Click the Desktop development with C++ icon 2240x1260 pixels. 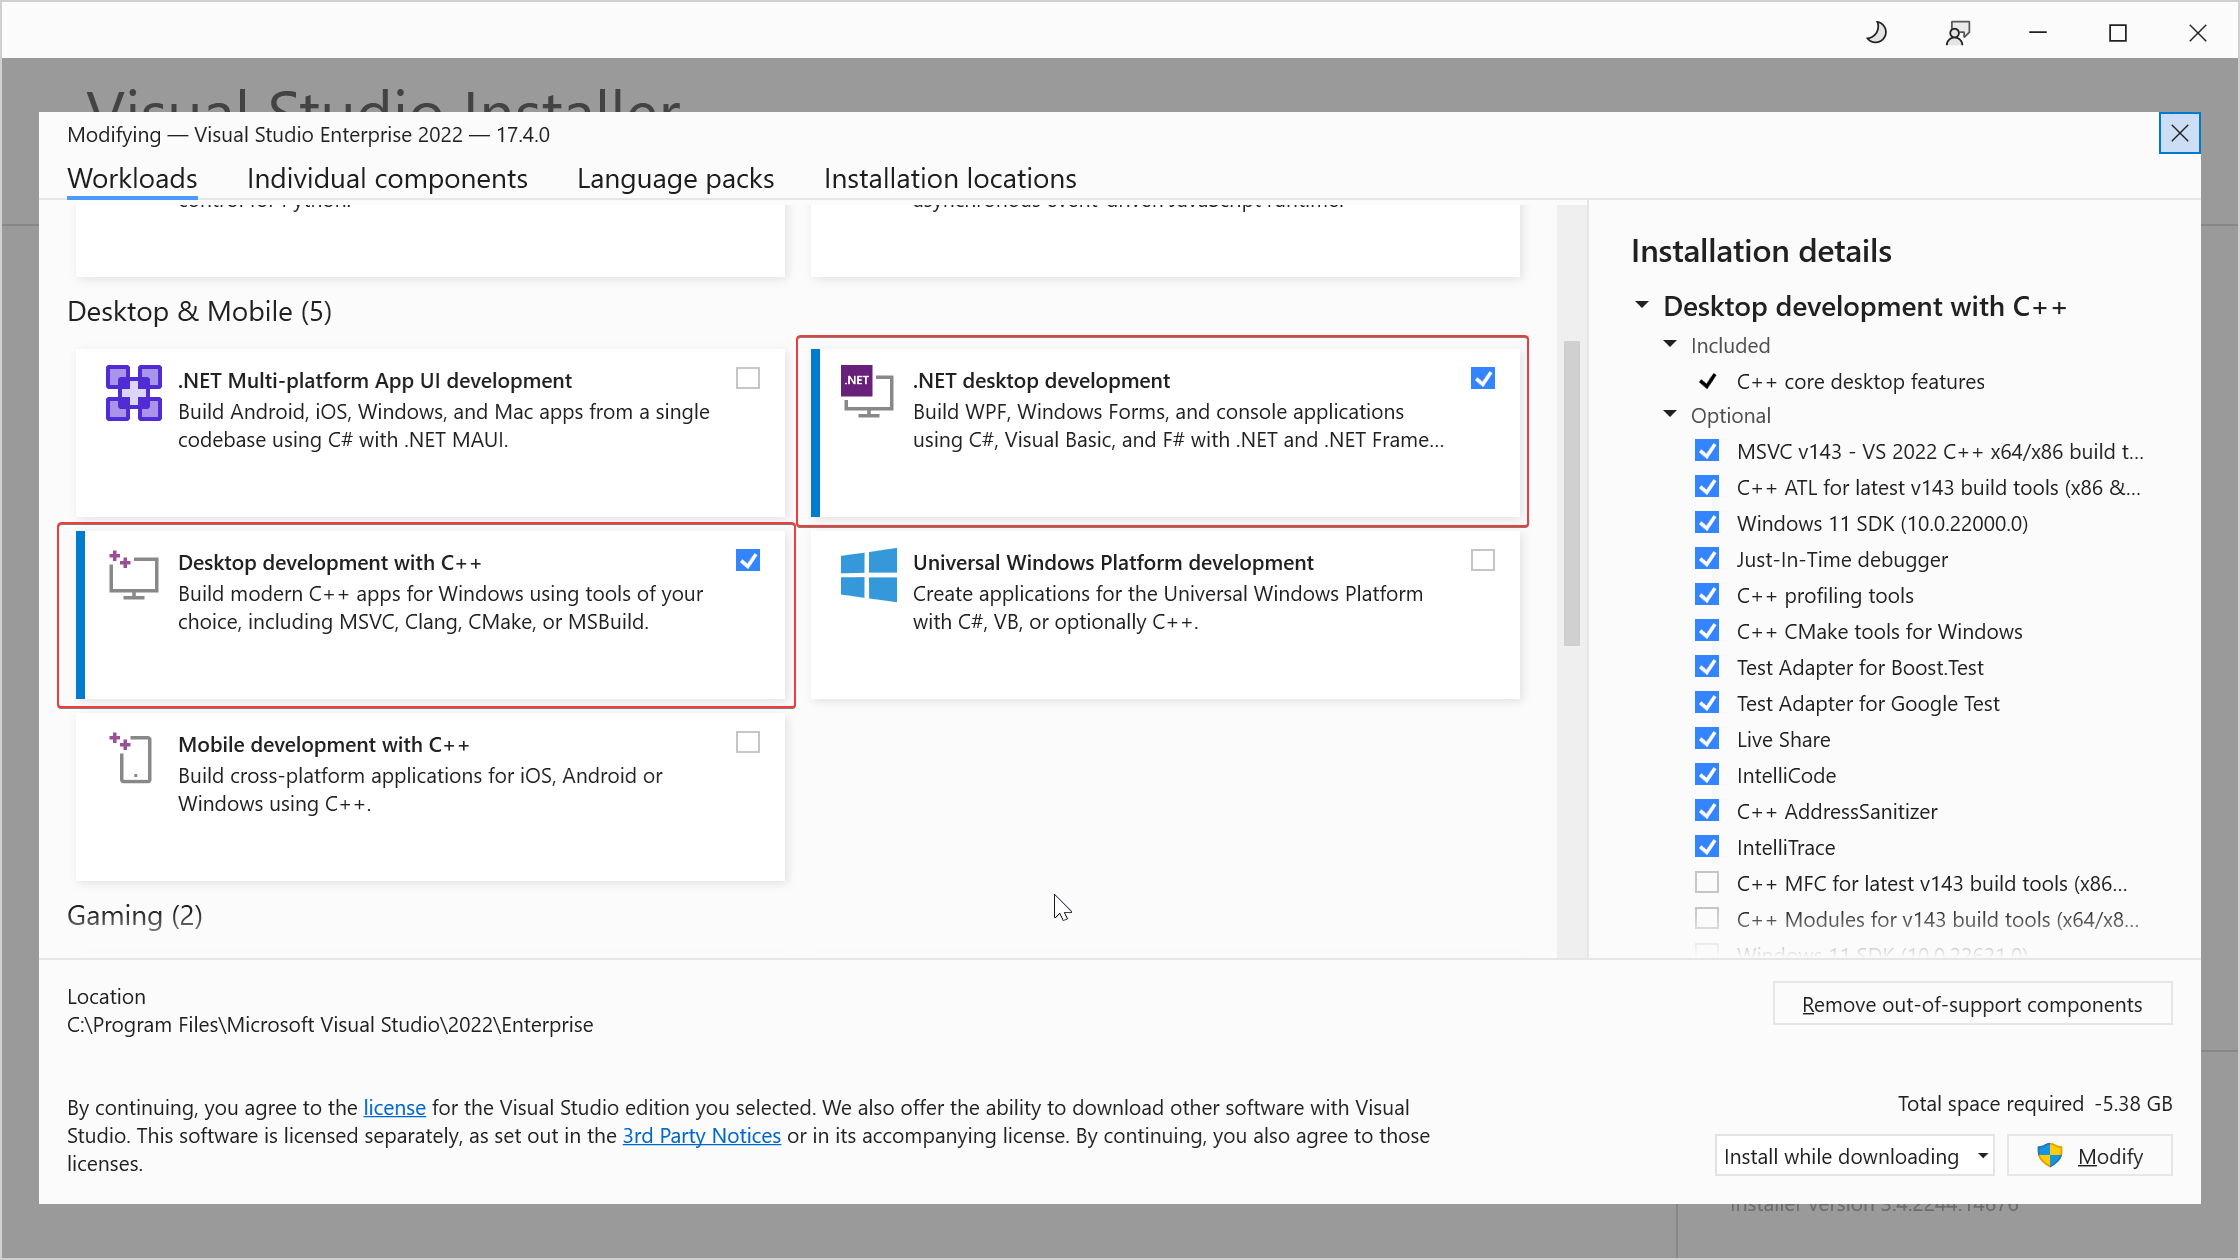133,575
